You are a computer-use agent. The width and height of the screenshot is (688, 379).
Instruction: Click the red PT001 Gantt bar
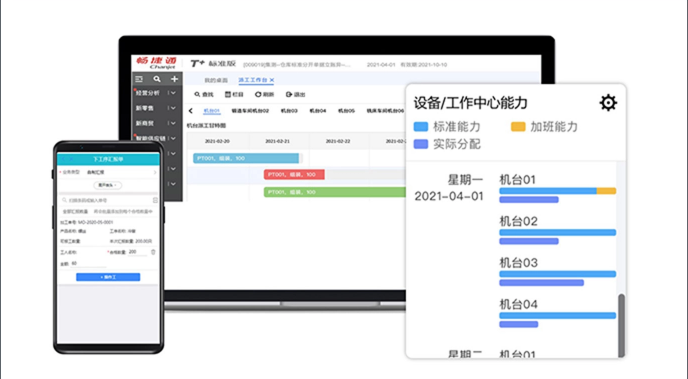[x=294, y=175]
